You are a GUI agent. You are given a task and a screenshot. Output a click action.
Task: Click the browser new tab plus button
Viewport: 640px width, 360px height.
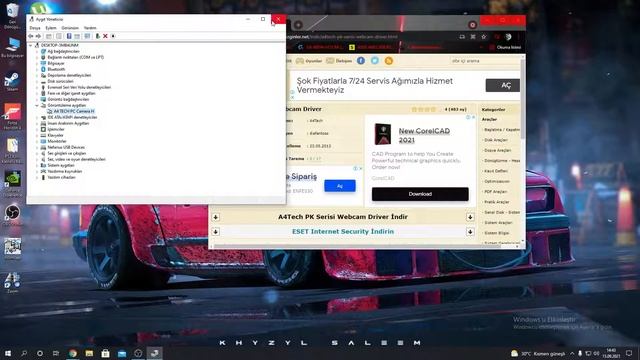pyautogui.click(x=298, y=25)
